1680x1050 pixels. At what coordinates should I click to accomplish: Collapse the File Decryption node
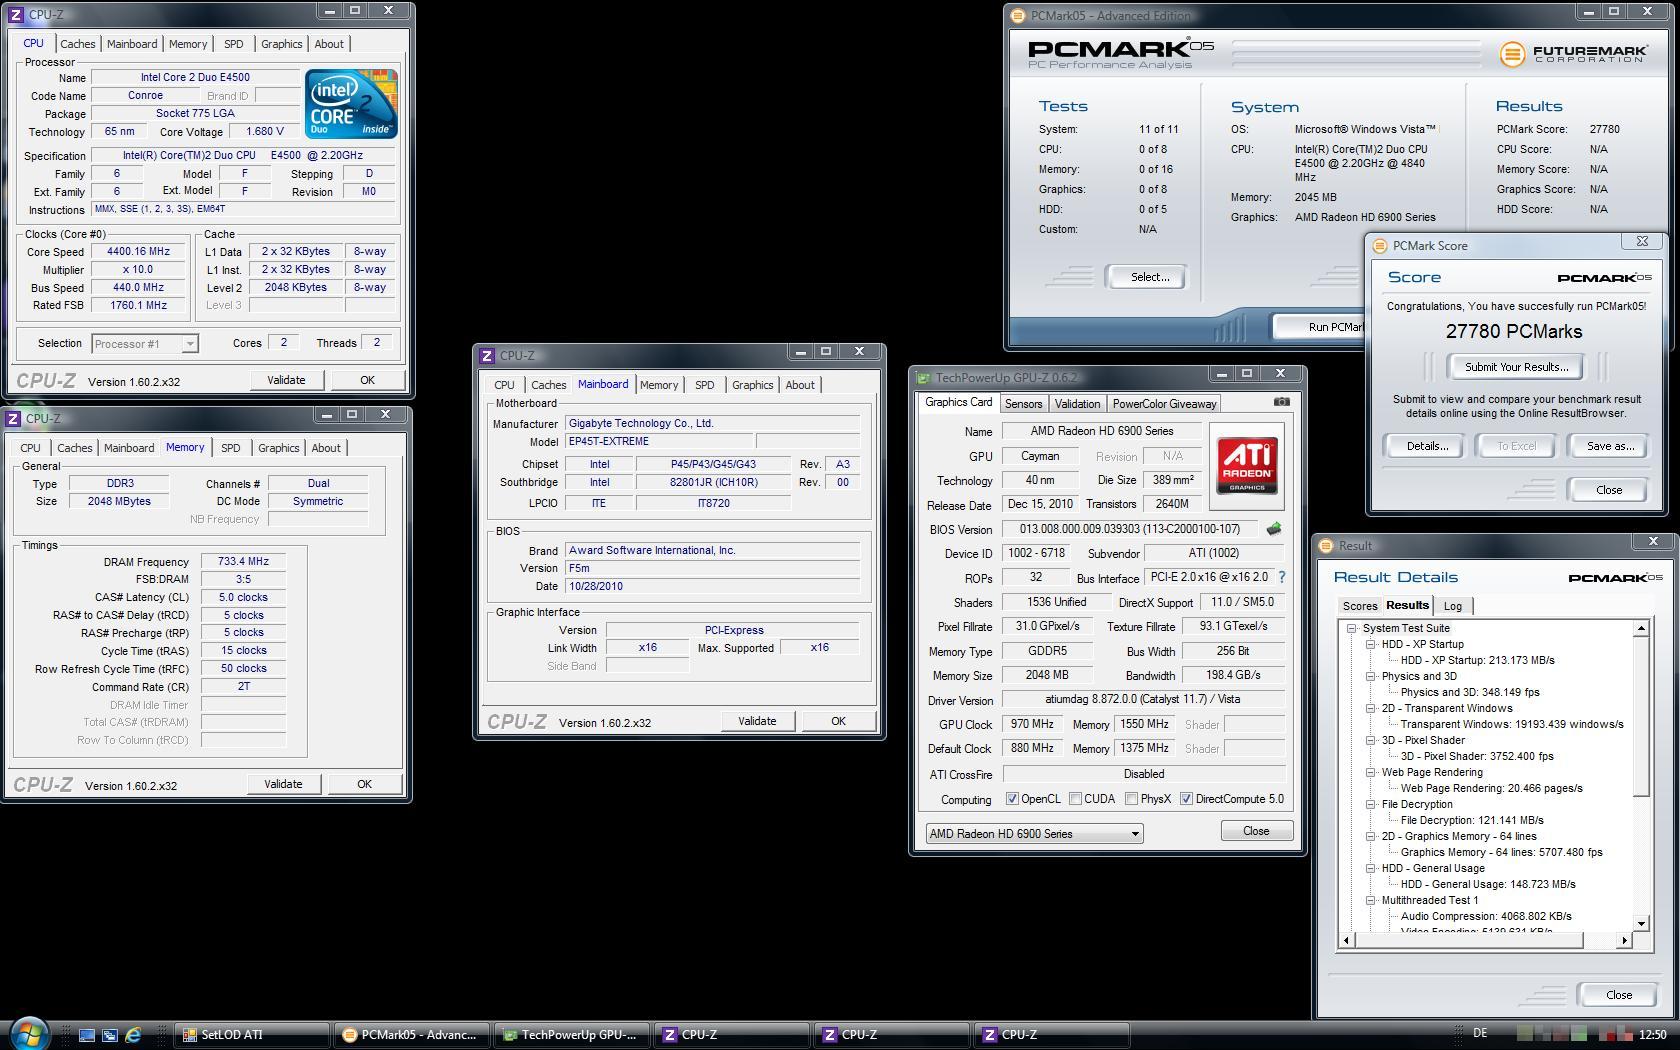(x=1371, y=805)
